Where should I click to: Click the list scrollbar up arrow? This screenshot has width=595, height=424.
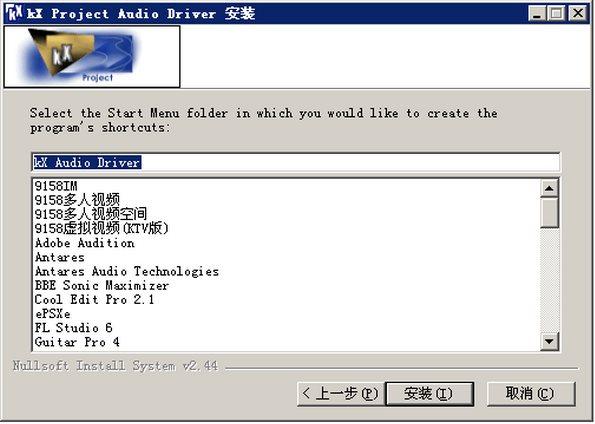pos(549,188)
